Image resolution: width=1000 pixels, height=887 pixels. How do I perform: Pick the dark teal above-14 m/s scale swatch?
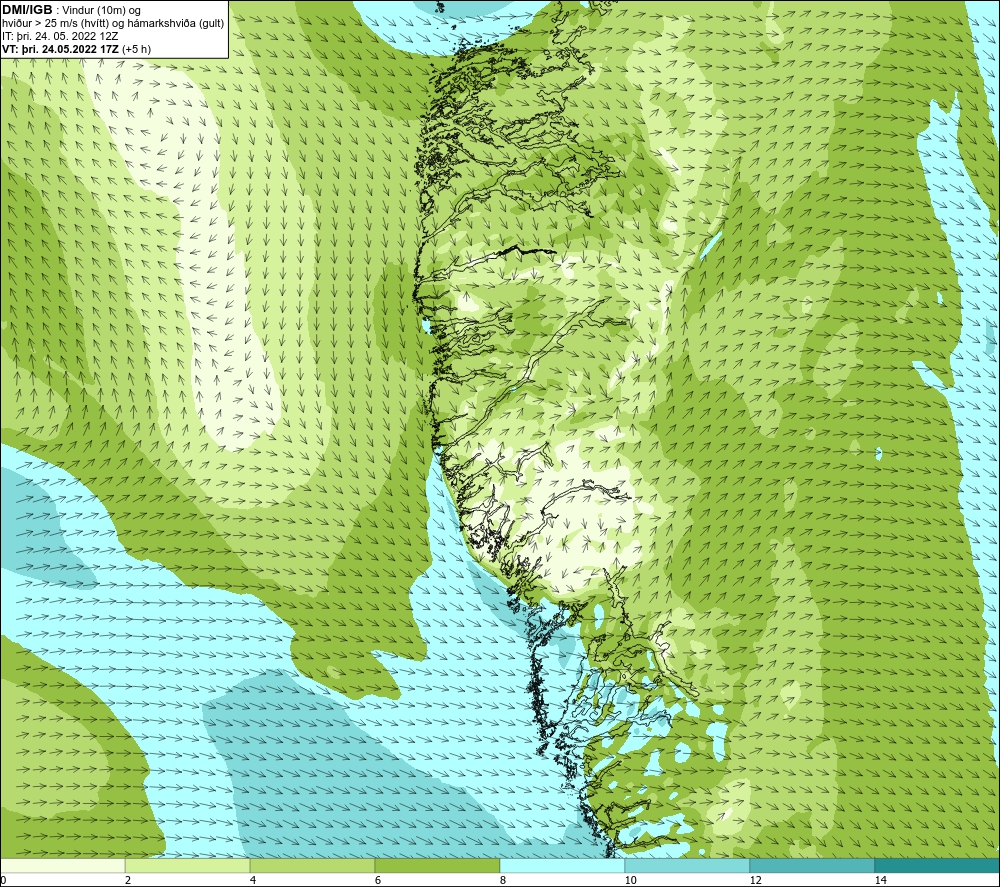[x=937, y=865]
